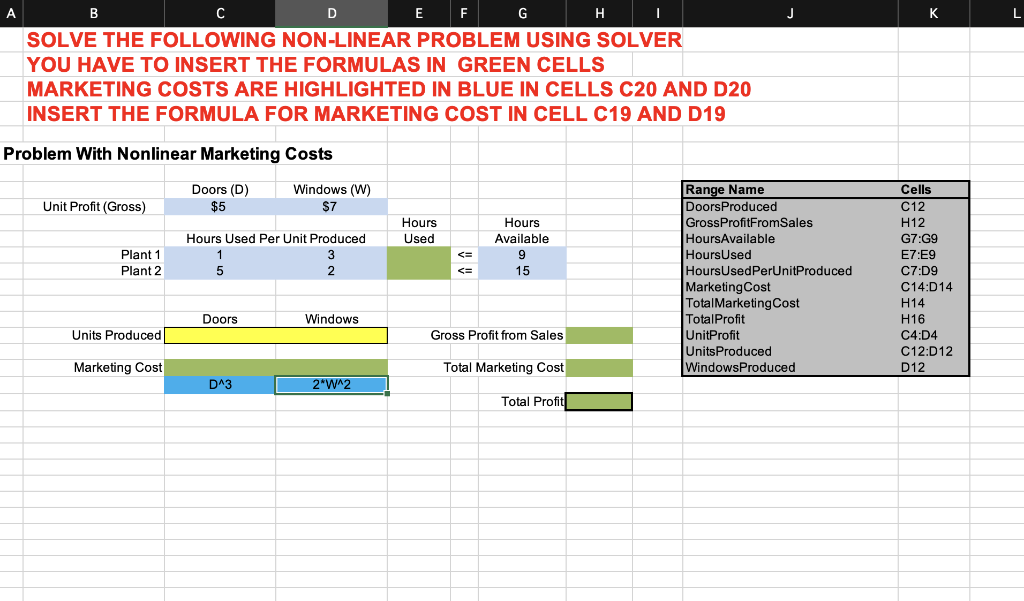Click the blue 2*W^2 marketing cost cell
Image resolution: width=1024 pixels, height=601 pixels.
click(331, 384)
